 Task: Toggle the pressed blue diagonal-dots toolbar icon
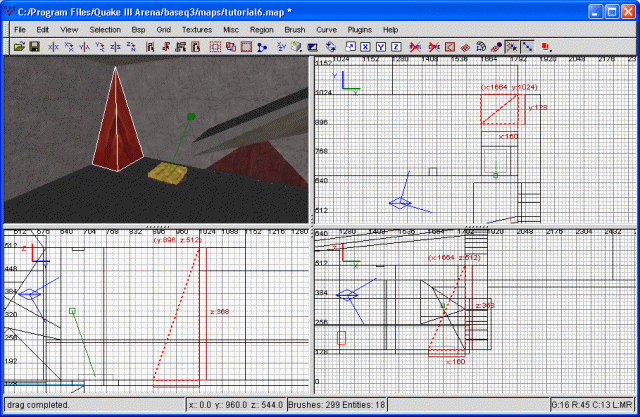pos(527,47)
